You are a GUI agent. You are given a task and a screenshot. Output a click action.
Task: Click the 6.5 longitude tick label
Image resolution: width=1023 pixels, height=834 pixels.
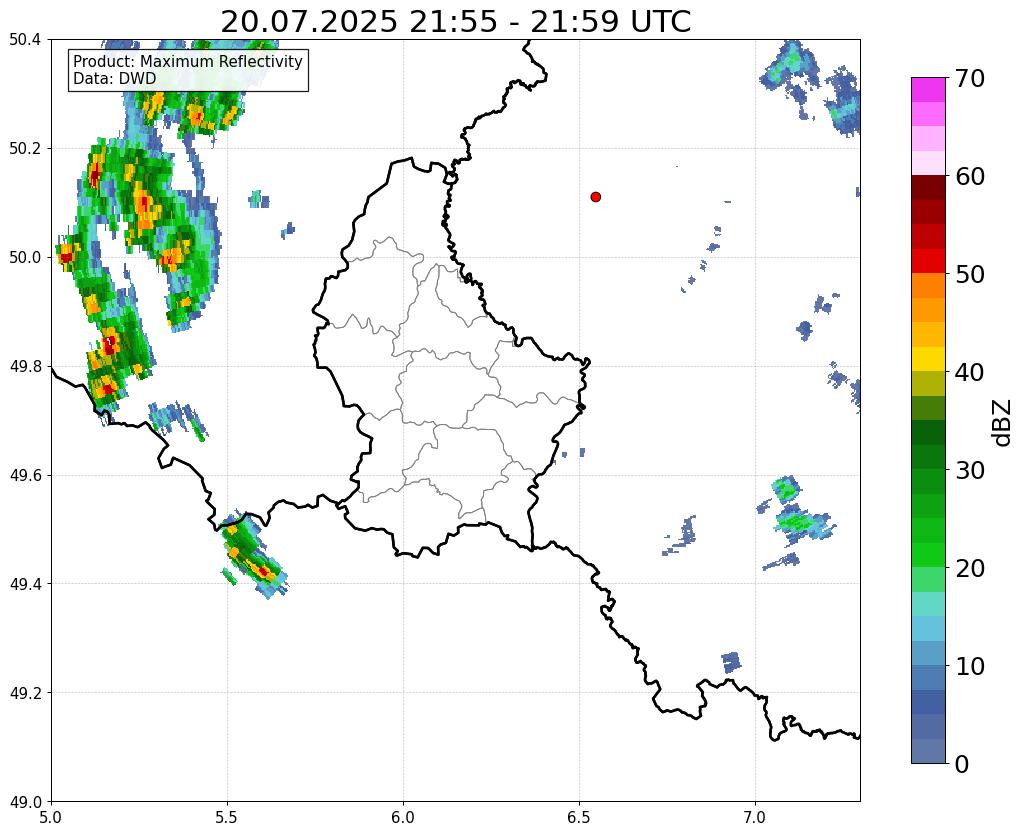click(x=579, y=817)
